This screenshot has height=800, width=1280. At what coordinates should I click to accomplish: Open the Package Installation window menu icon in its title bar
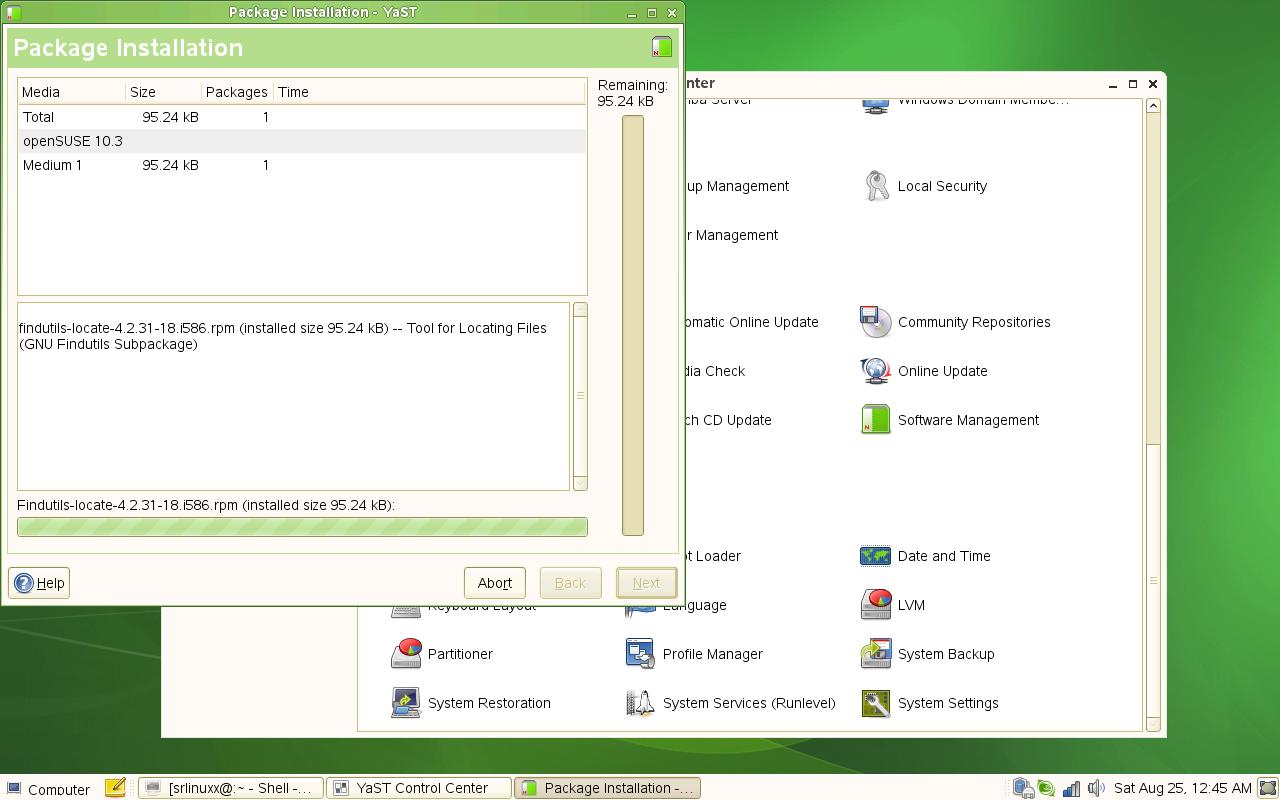pos(13,12)
